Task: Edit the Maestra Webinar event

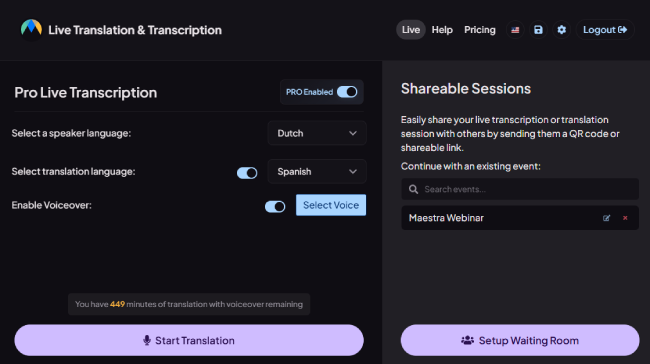Action: [606, 218]
